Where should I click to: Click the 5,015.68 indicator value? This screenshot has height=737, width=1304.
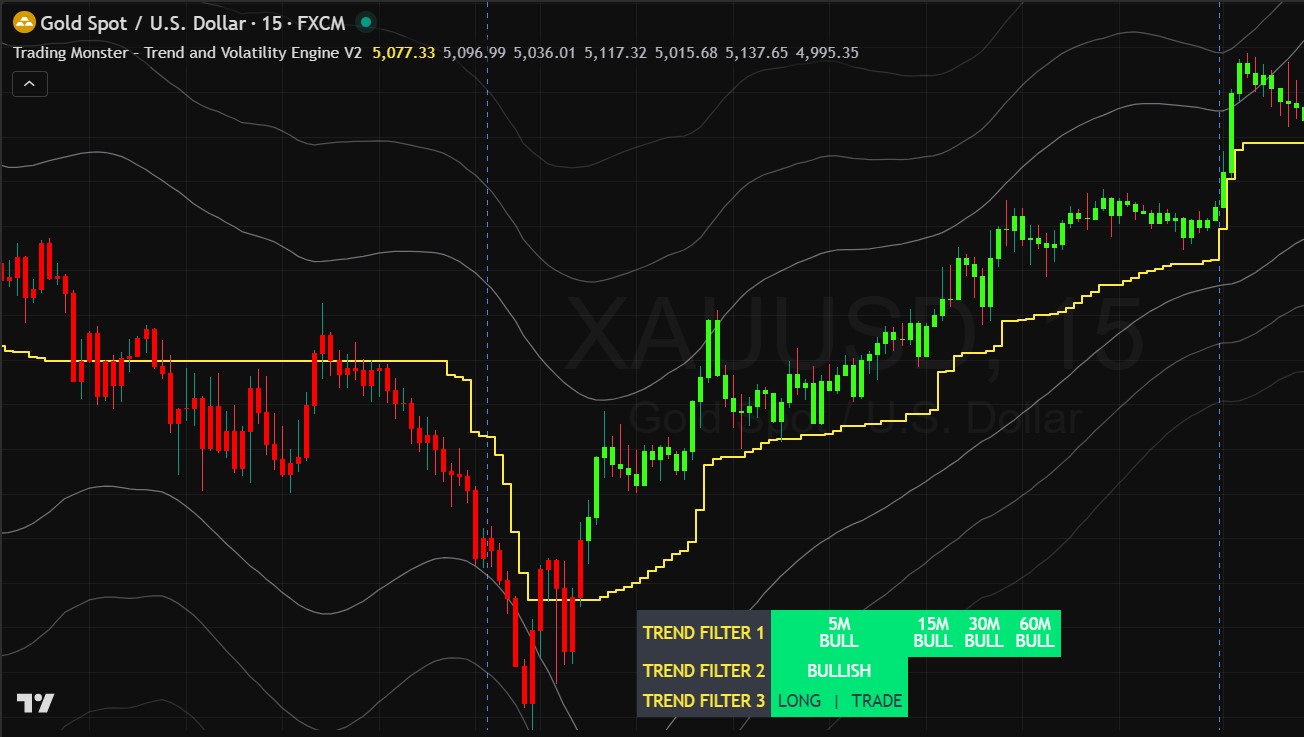tap(686, 52)
